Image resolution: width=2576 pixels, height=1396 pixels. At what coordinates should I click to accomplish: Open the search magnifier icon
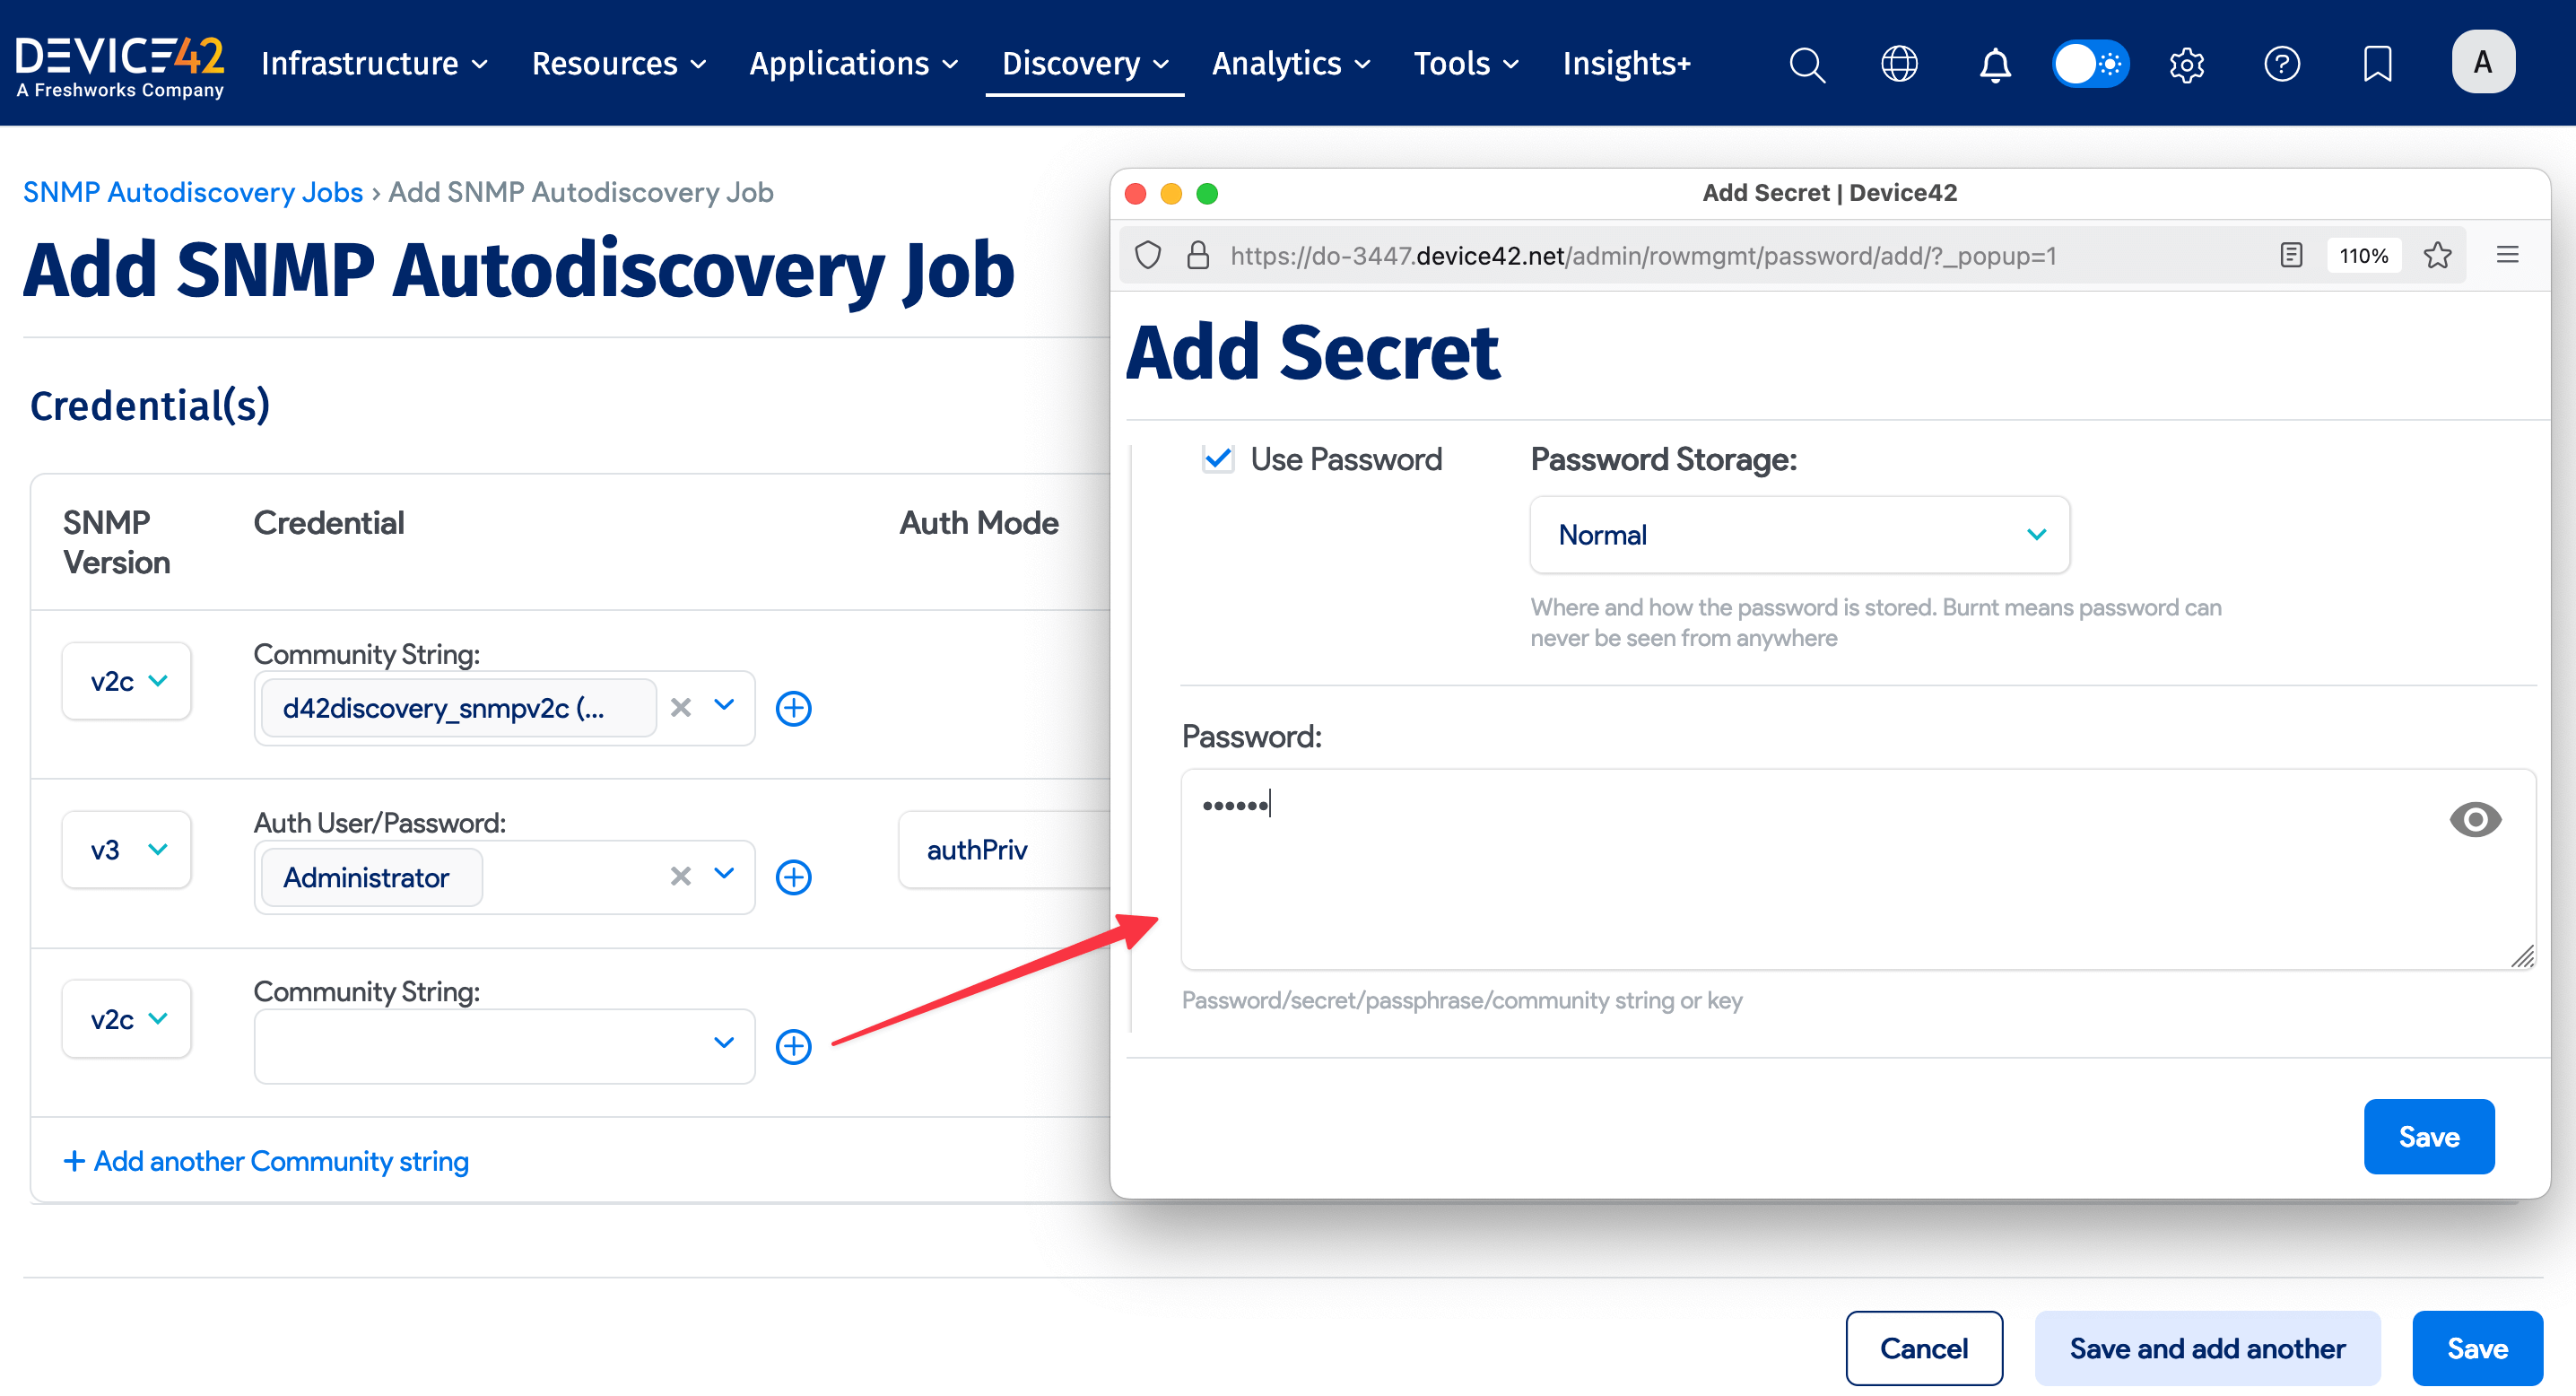1806,64
